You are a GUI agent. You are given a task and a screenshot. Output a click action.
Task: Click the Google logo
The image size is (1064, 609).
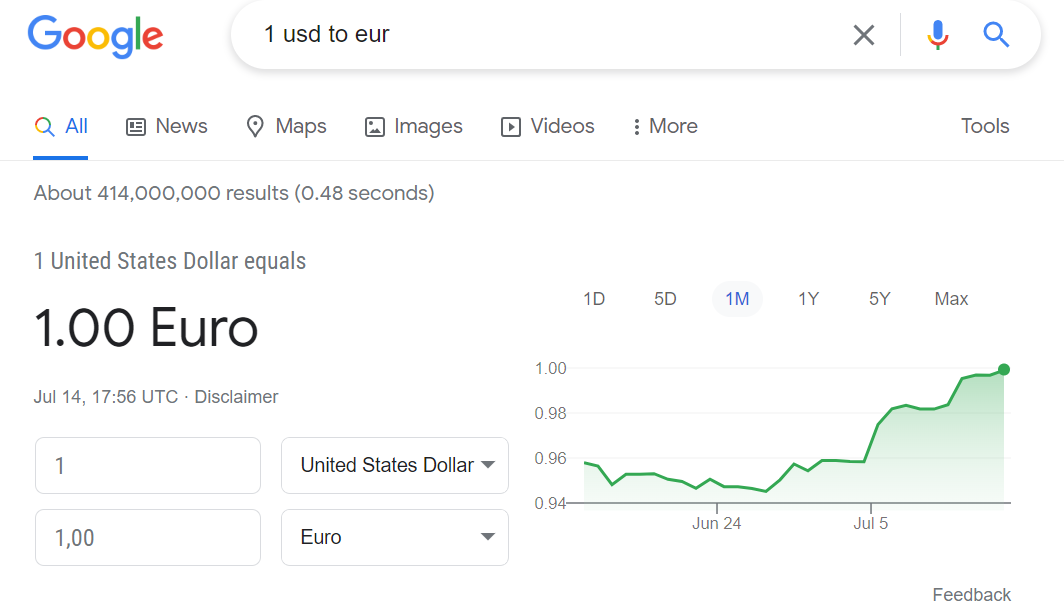pyautogui.click(x=95, y=35)
